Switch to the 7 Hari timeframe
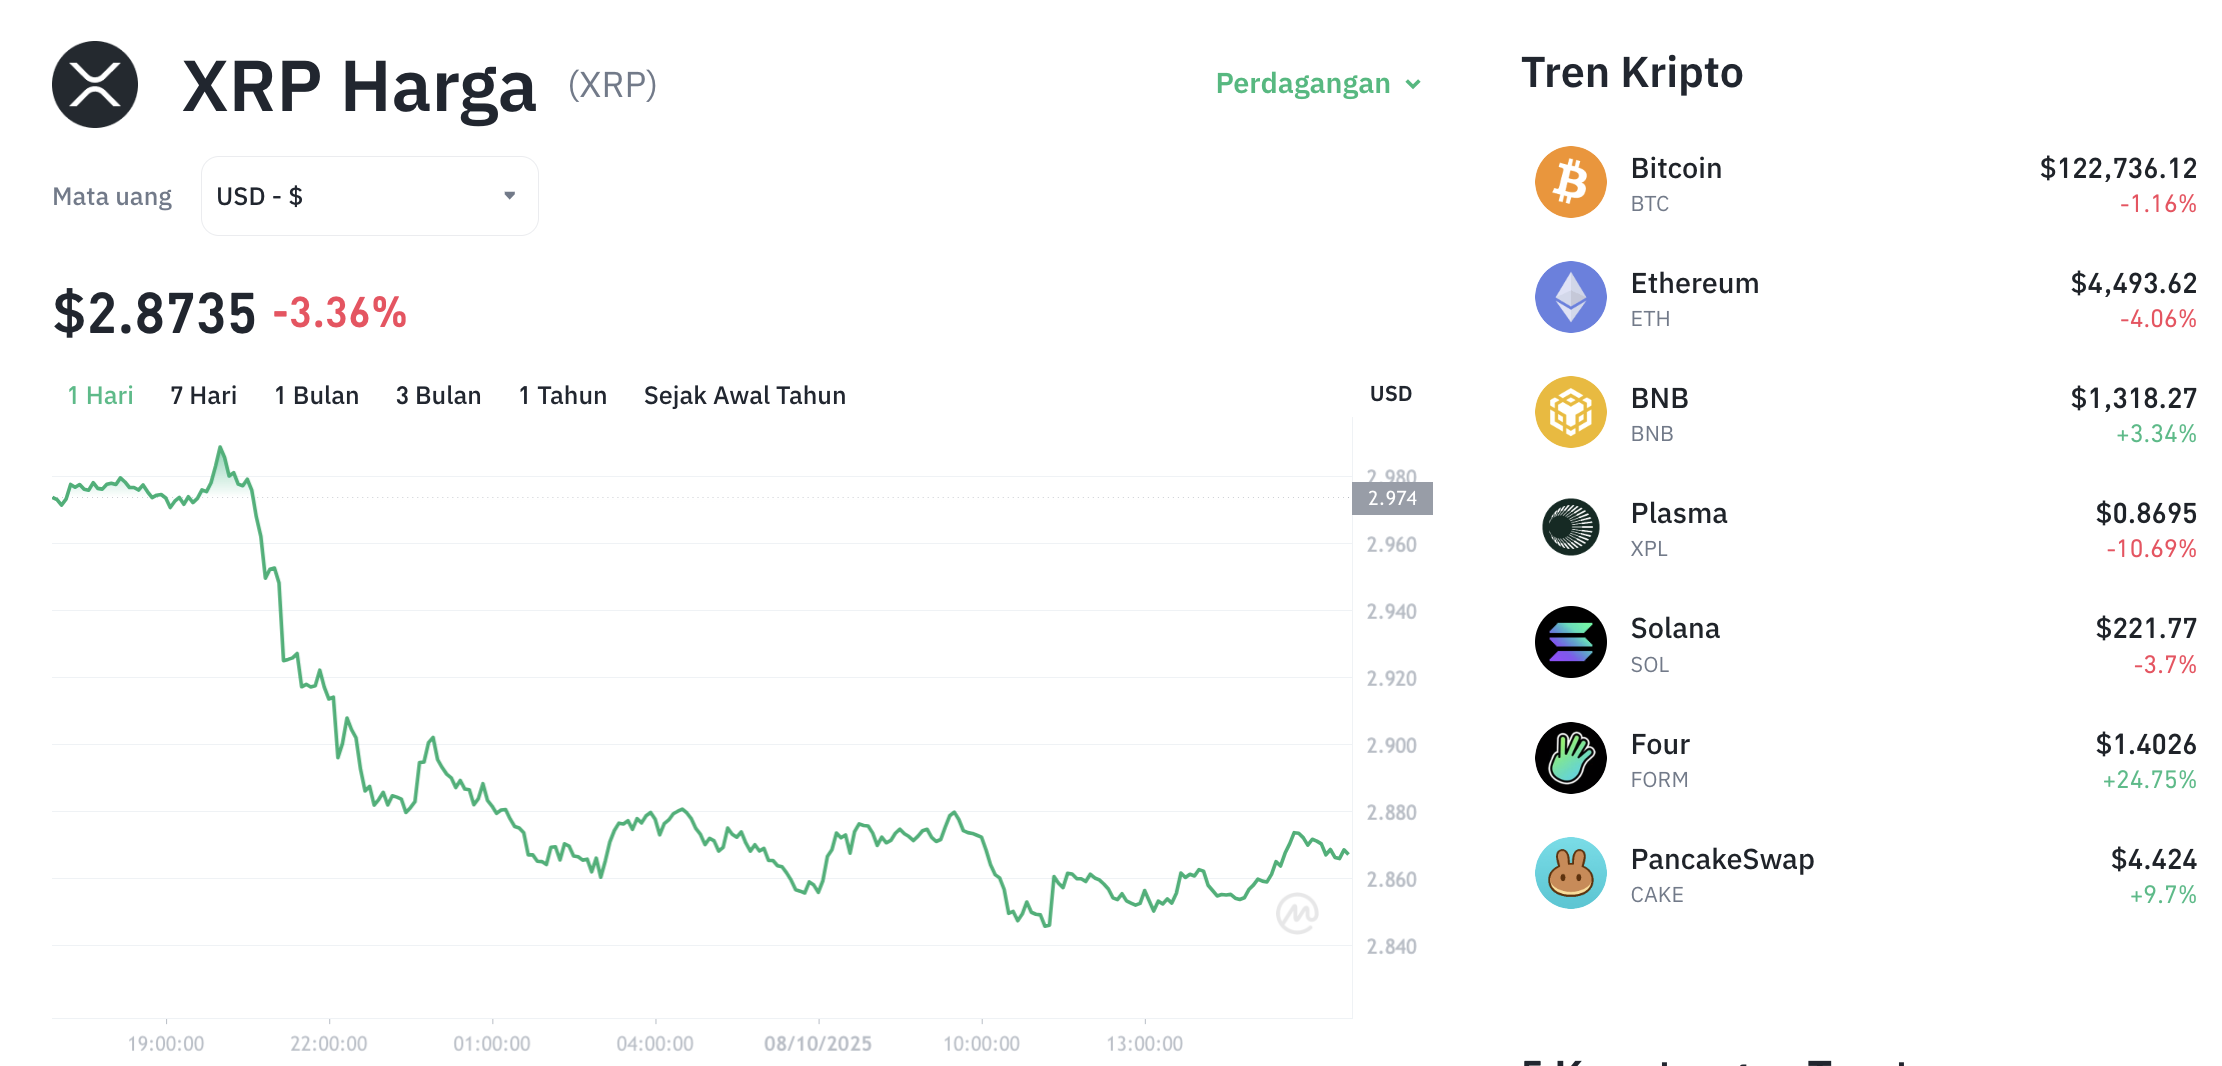Image resolution: width=2222 pixels, height=1066 pixels. pos(203,396)
